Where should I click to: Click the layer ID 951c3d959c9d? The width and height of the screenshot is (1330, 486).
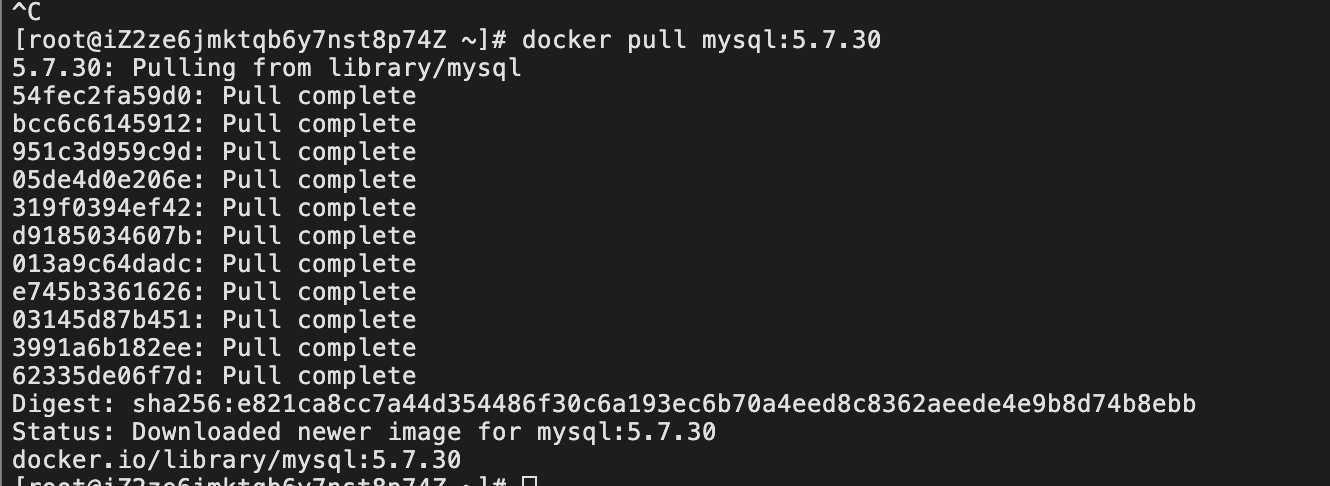(103, 153)
